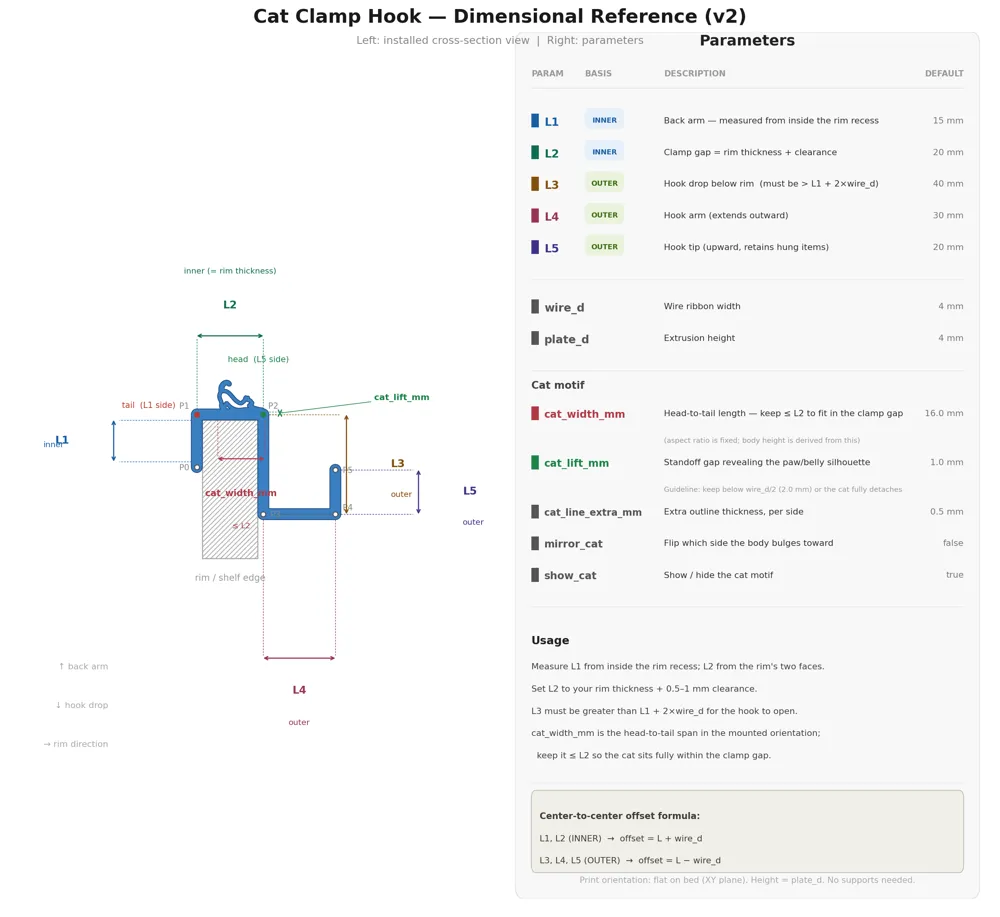1000x917 pixels.
Task: Click the 'false' value for mirror_cat
Action: pos(953,543)
